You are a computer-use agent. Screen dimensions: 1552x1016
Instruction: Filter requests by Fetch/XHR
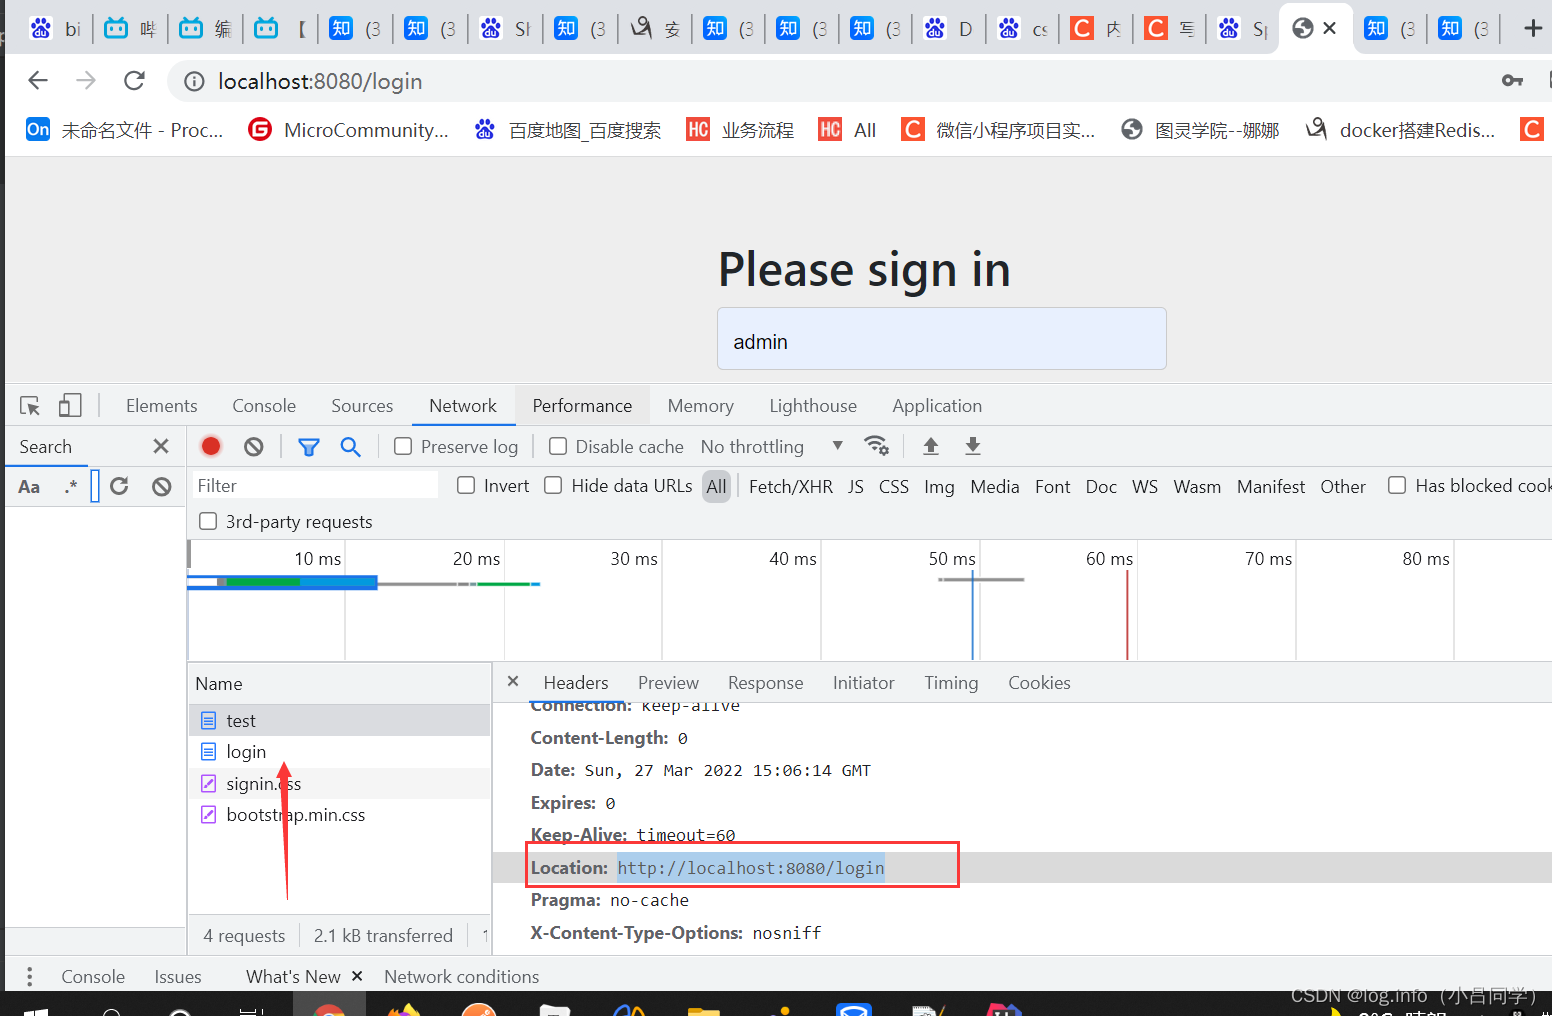coord(790,487)
